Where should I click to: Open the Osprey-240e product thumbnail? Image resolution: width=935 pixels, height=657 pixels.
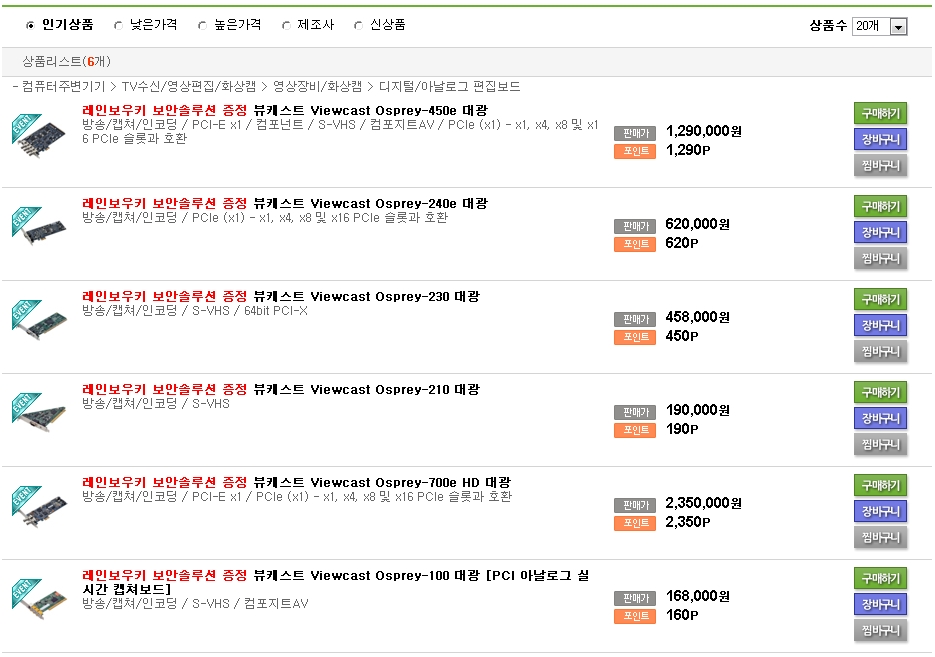[39, 227]
